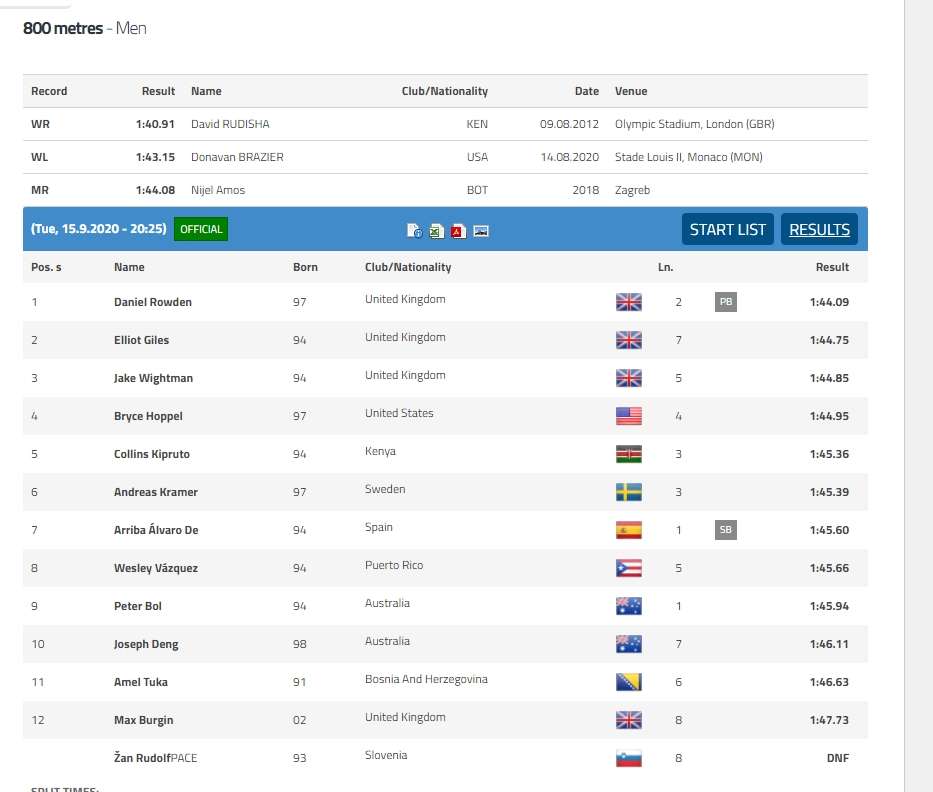Click Daniel Rowden's PB badge

coord(726,302)
